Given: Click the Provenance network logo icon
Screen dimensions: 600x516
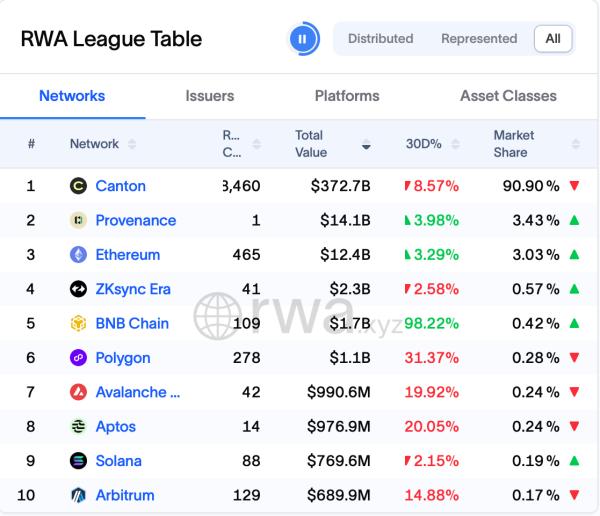Looking at the screenshot, I should (78, 220).
